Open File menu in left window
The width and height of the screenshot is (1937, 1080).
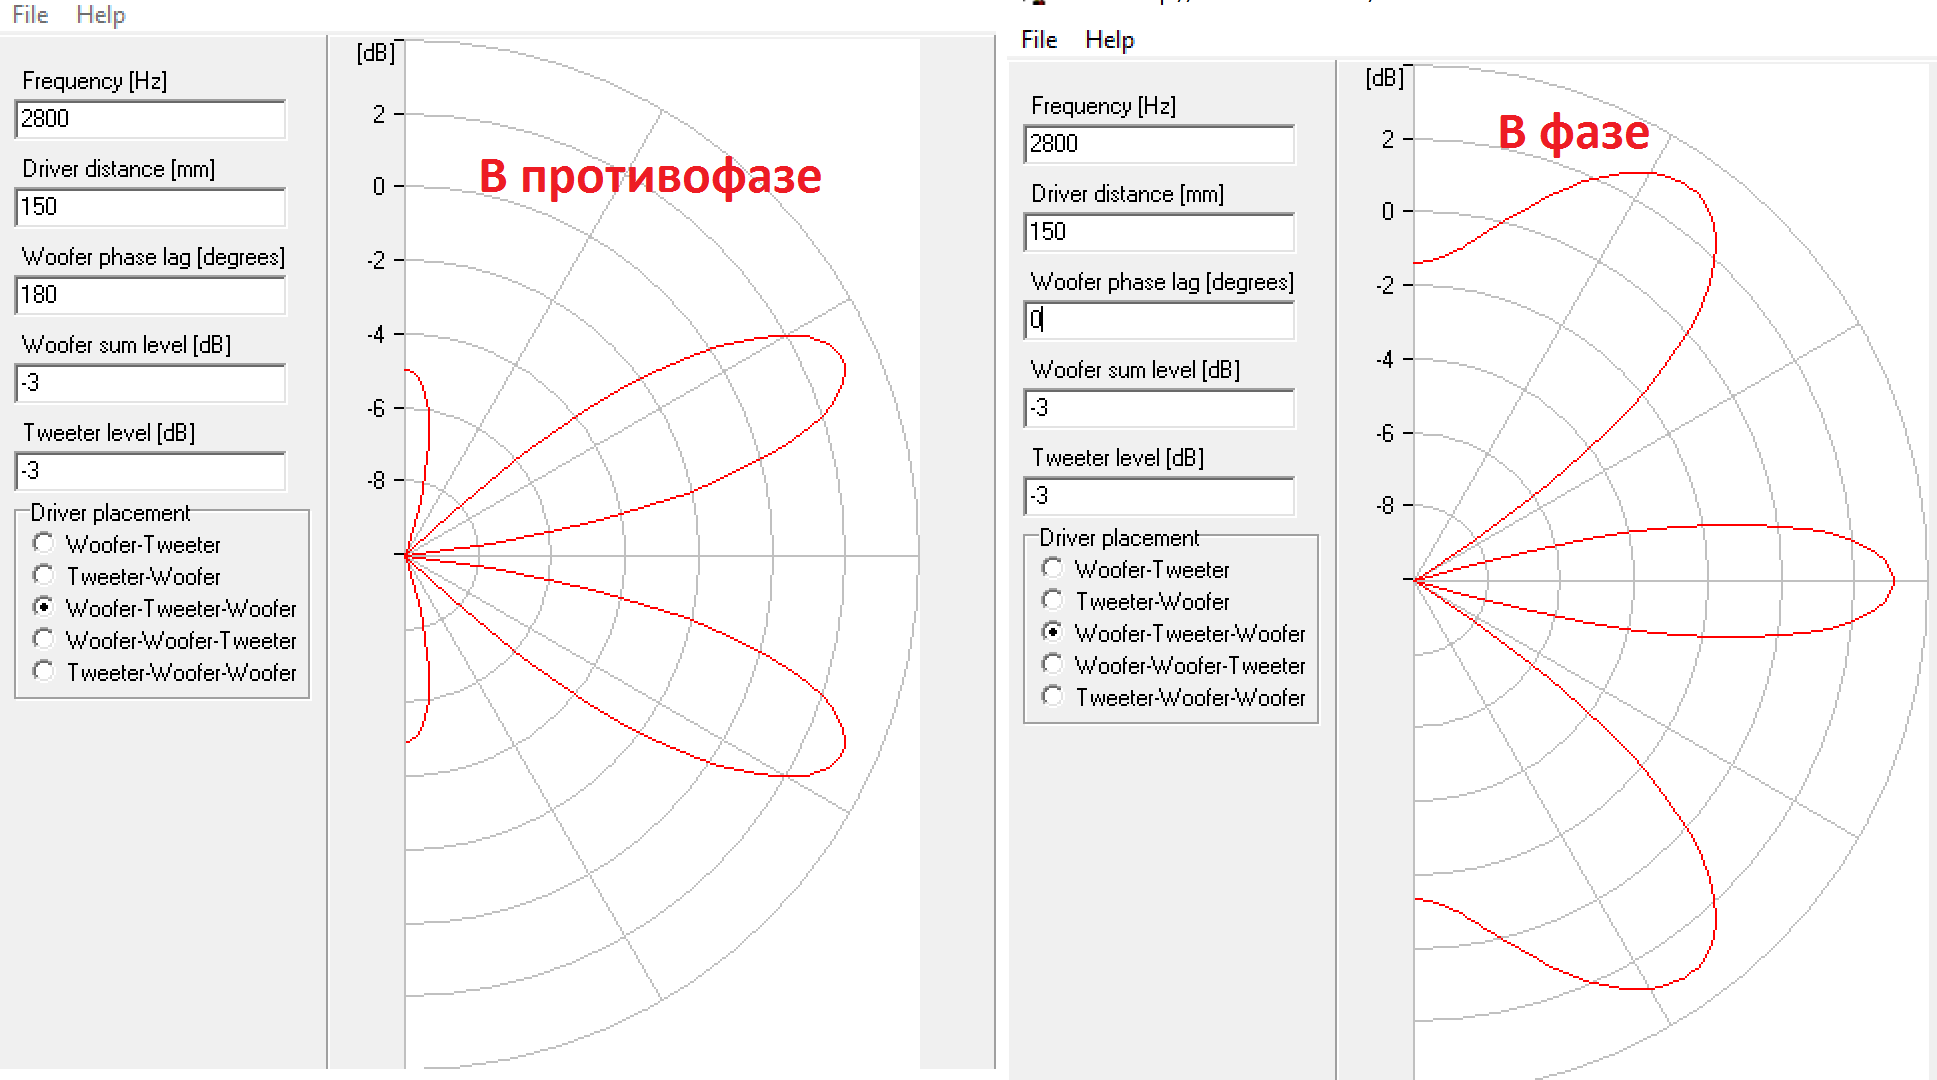coord(30,15)
